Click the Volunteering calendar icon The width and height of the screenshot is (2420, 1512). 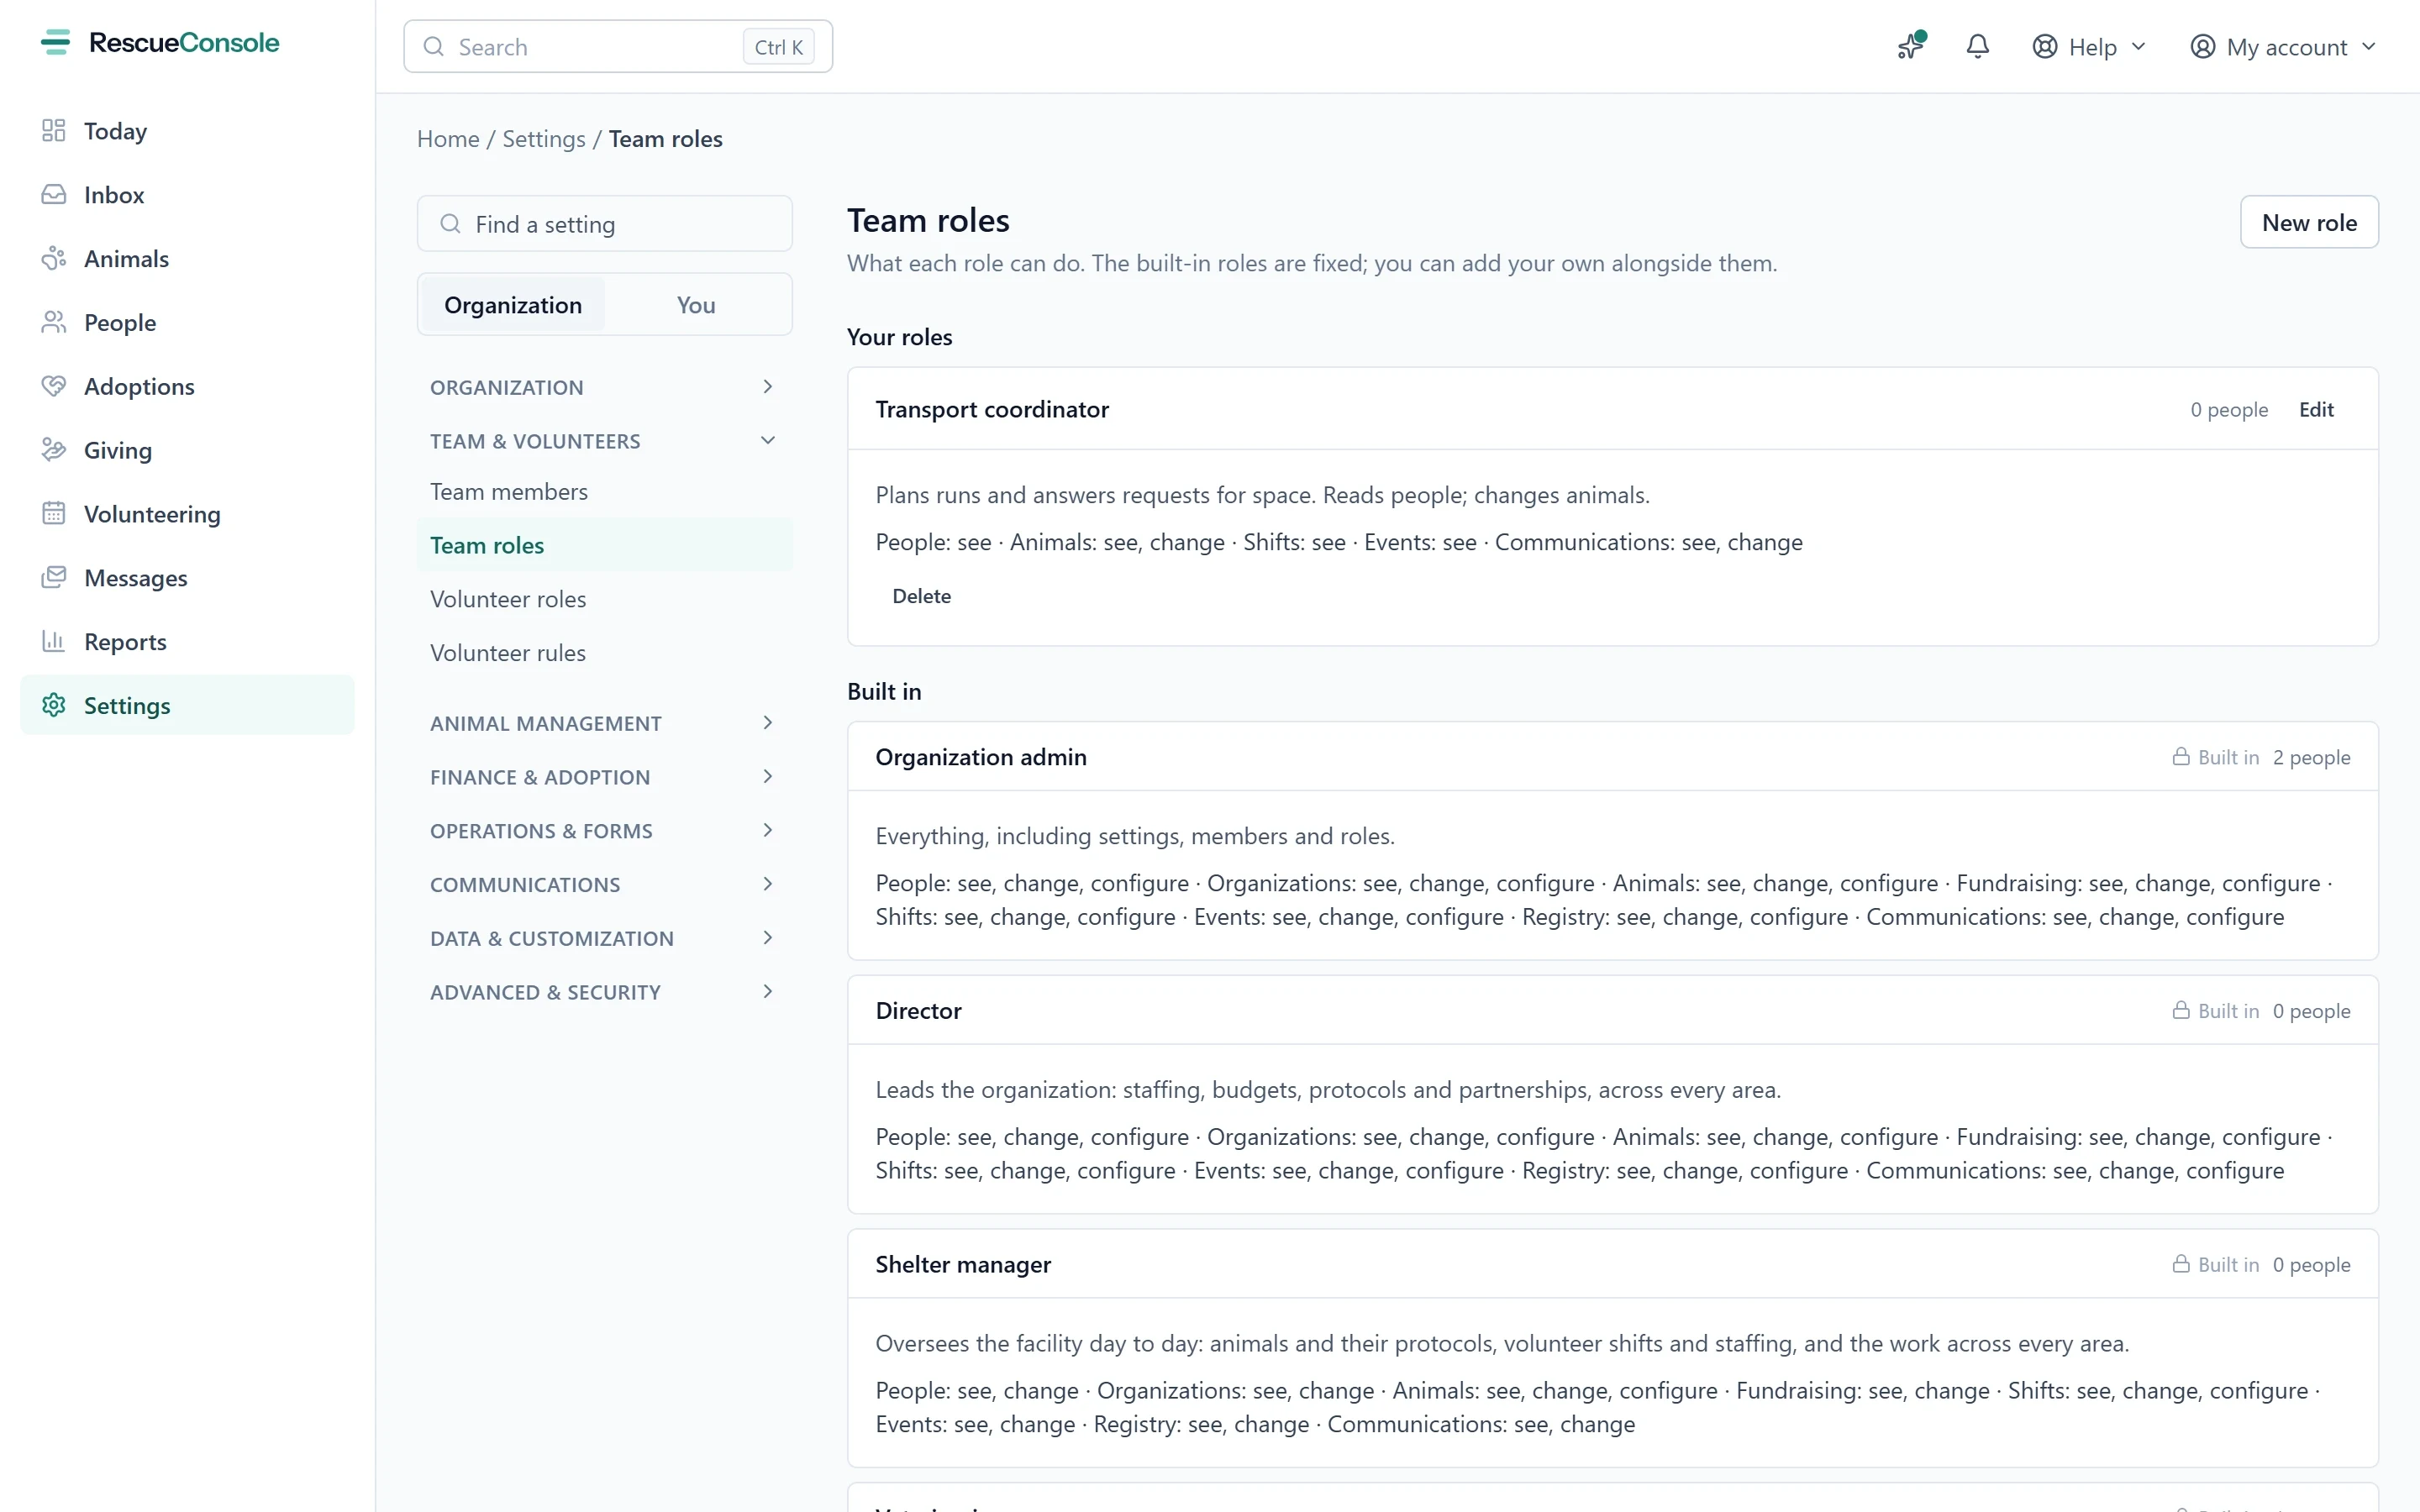tap(54, 514)
